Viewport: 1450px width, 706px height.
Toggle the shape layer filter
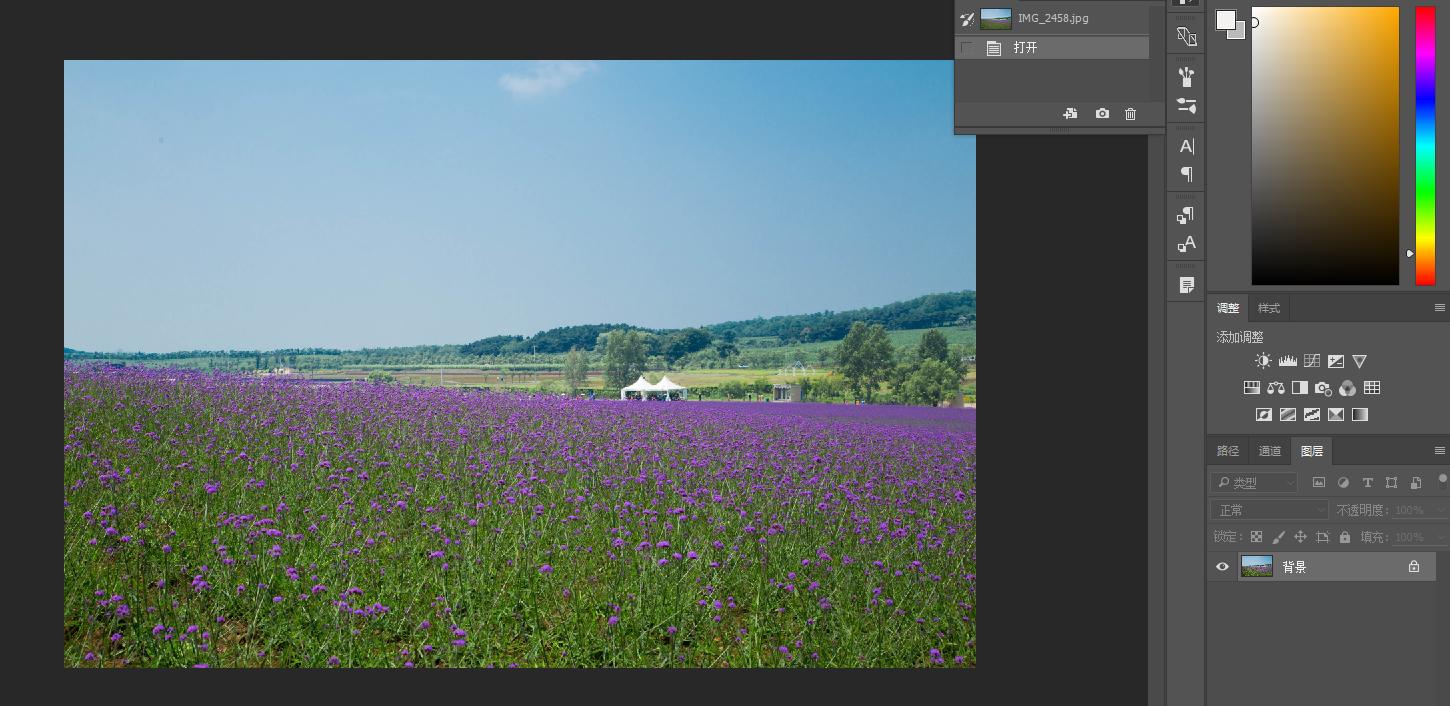(1391, 483)
